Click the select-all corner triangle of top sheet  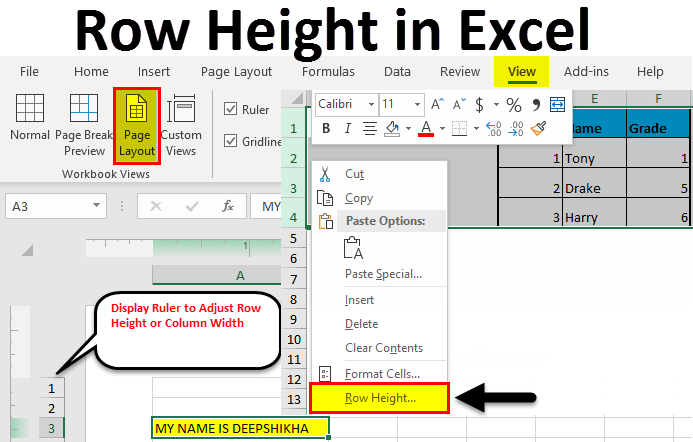coord(297,98)
